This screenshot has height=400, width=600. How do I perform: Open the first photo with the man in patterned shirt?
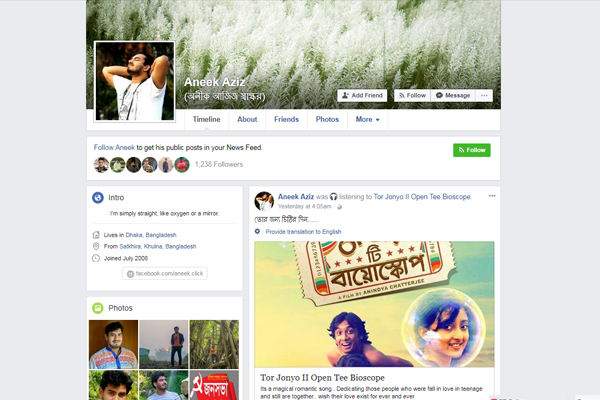coord(113,344)
